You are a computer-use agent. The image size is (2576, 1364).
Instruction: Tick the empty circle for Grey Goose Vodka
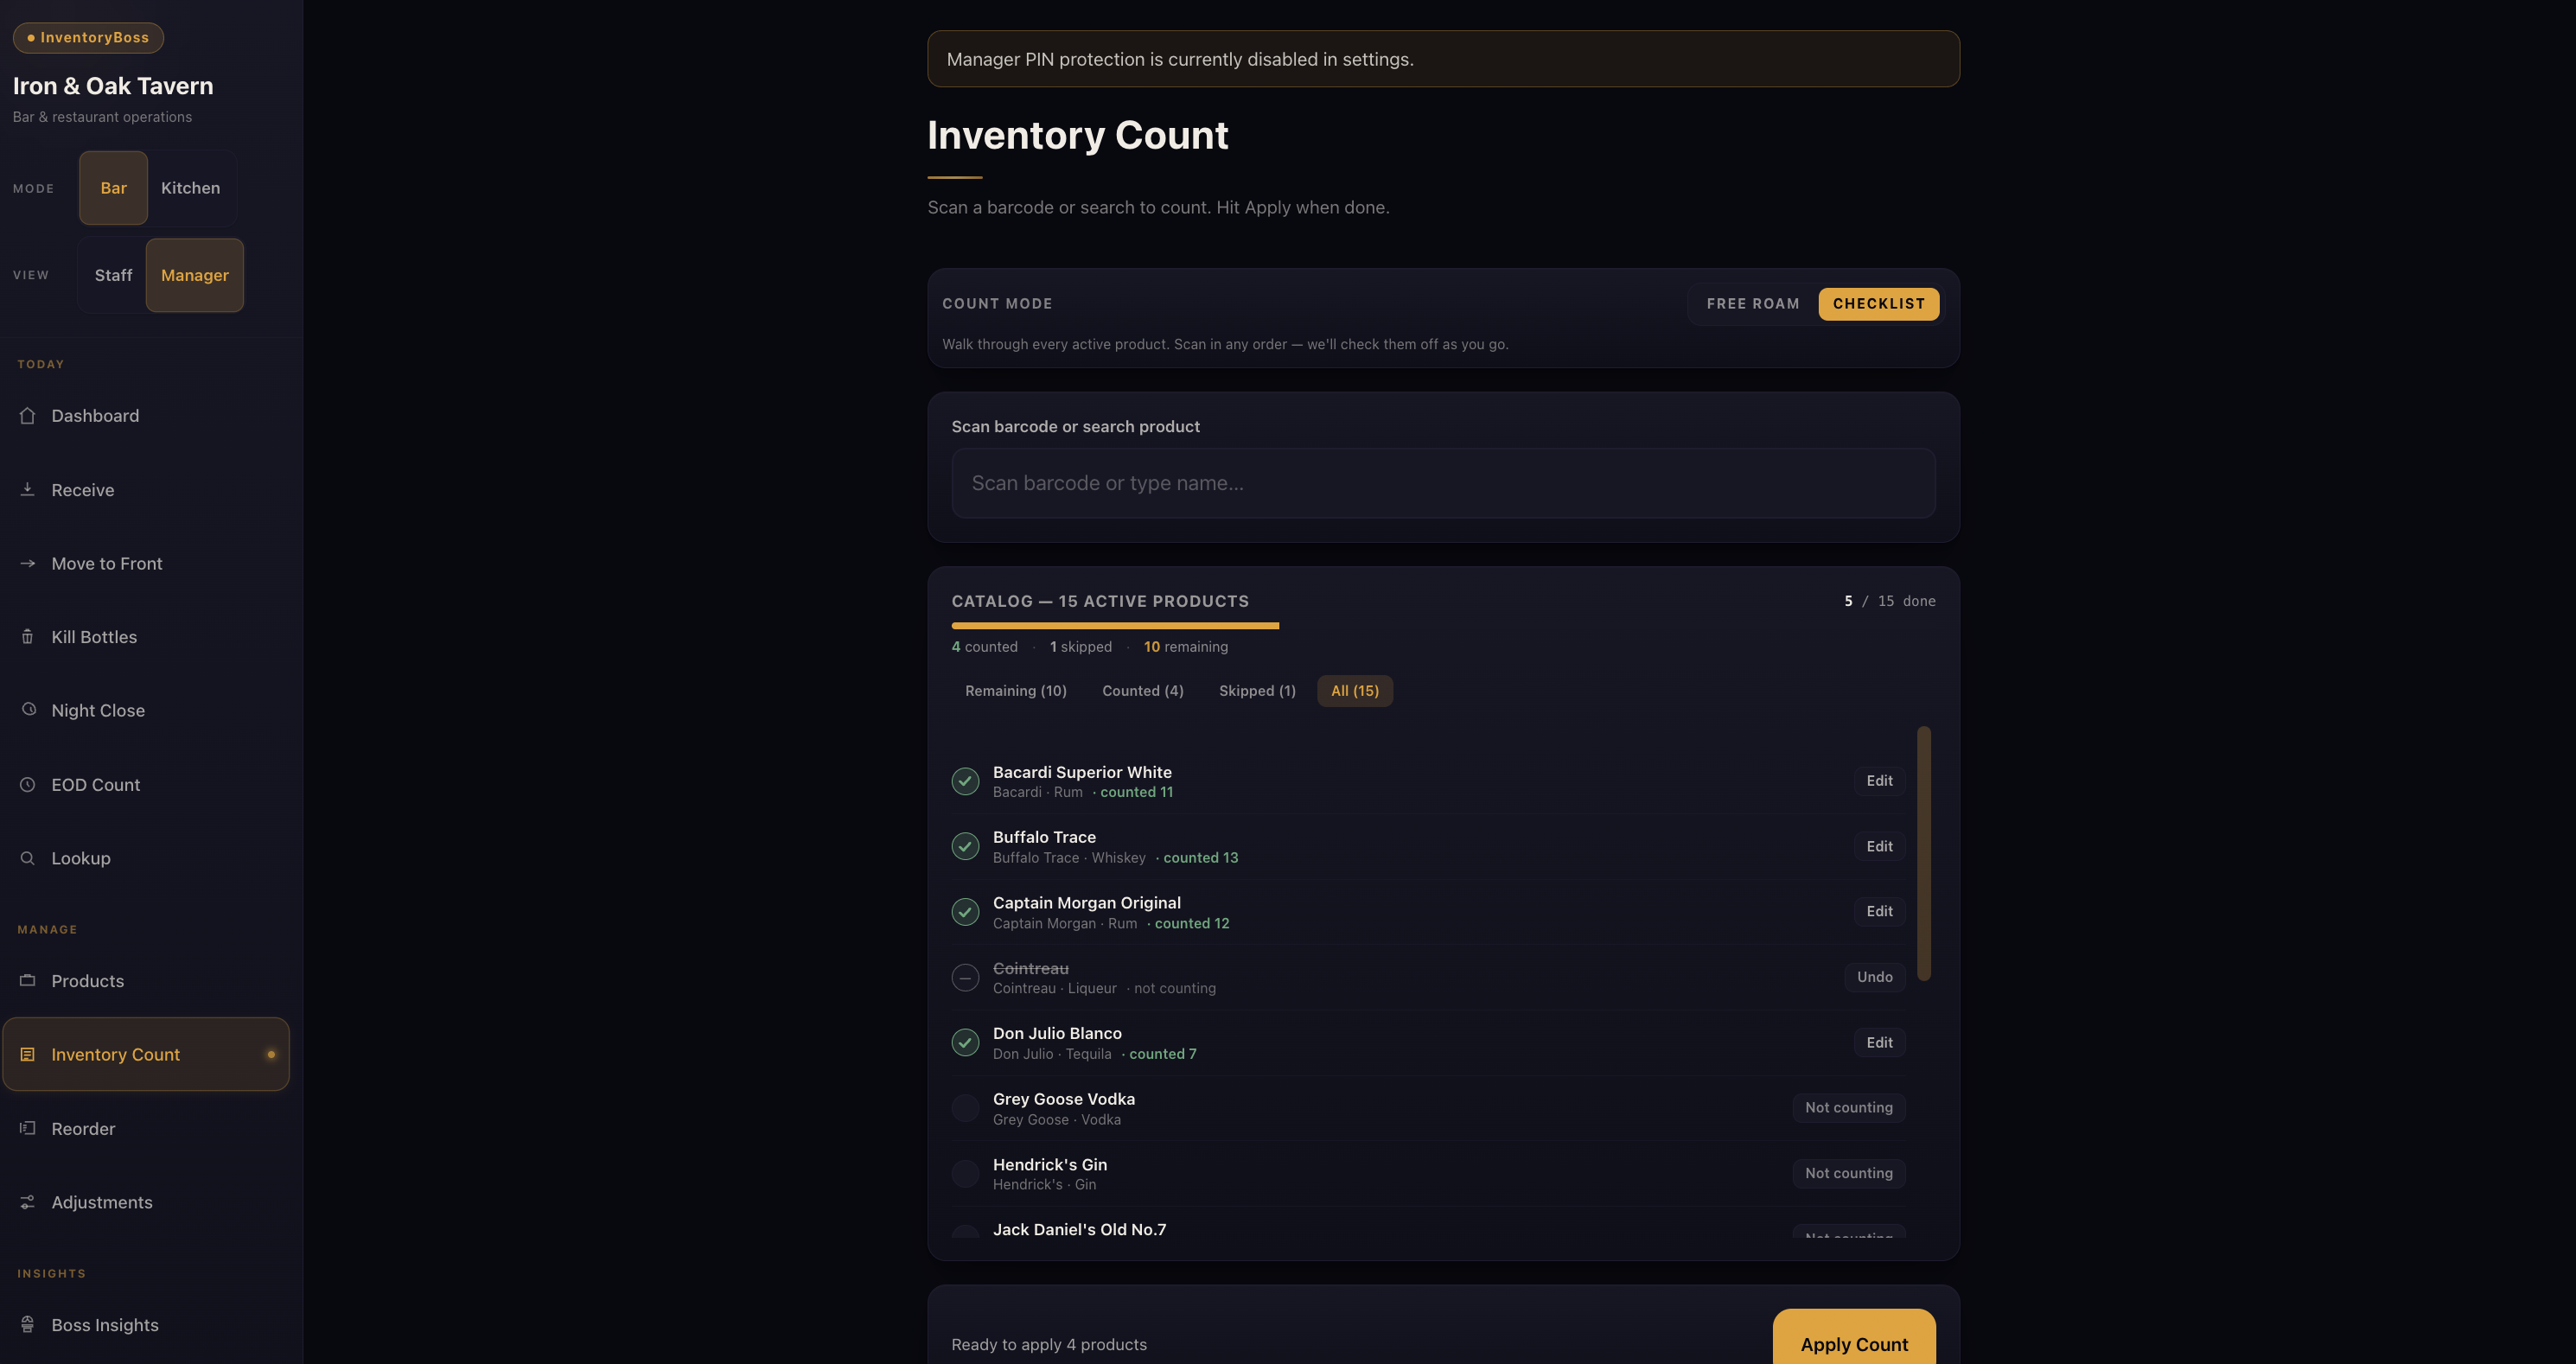965,1108
